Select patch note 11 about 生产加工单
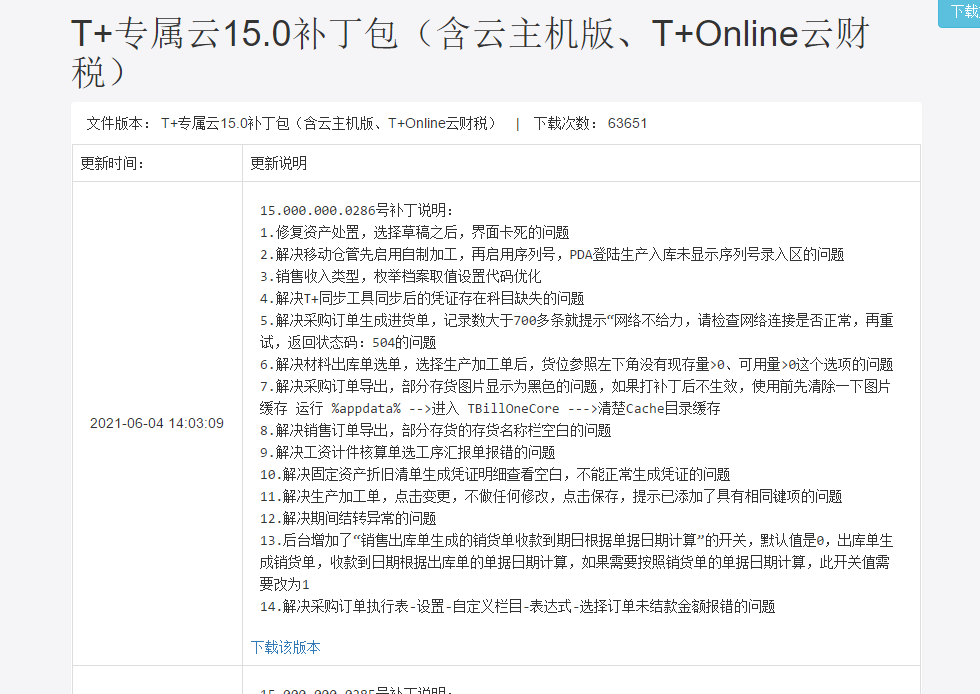 click(551, 496)
